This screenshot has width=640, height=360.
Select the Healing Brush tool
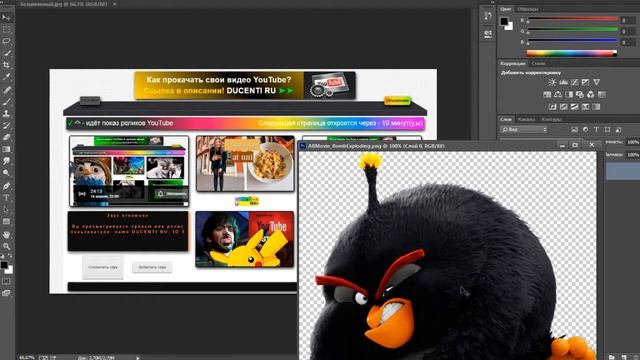point(6,90)
